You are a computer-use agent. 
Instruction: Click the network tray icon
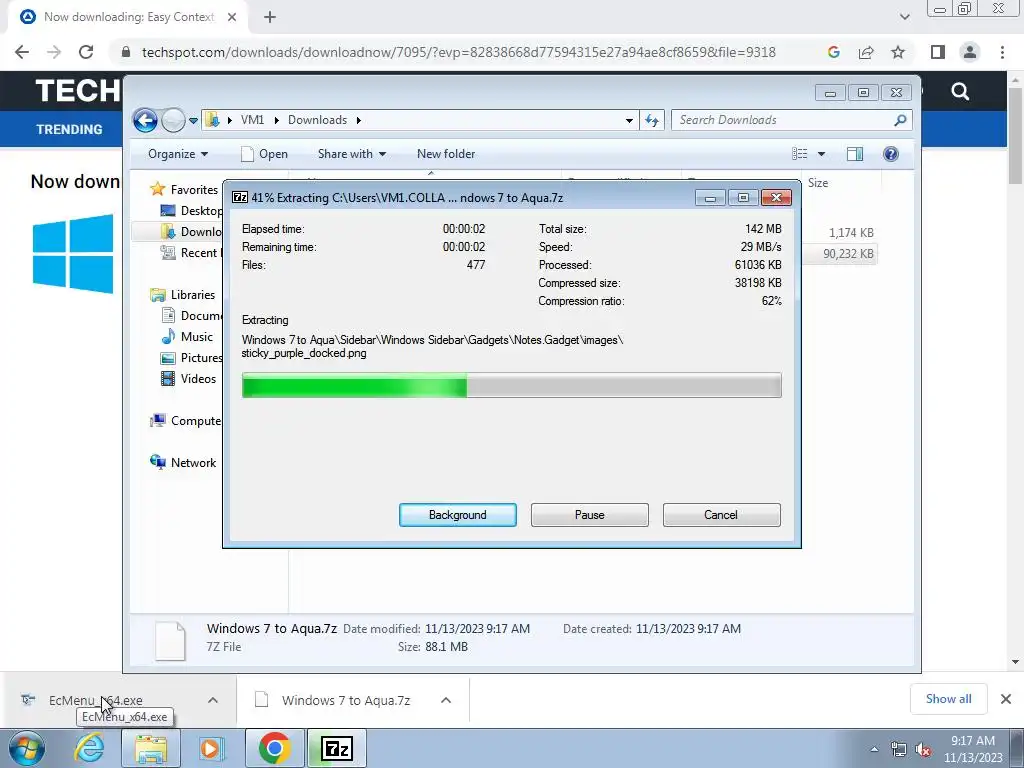point(899,750)
